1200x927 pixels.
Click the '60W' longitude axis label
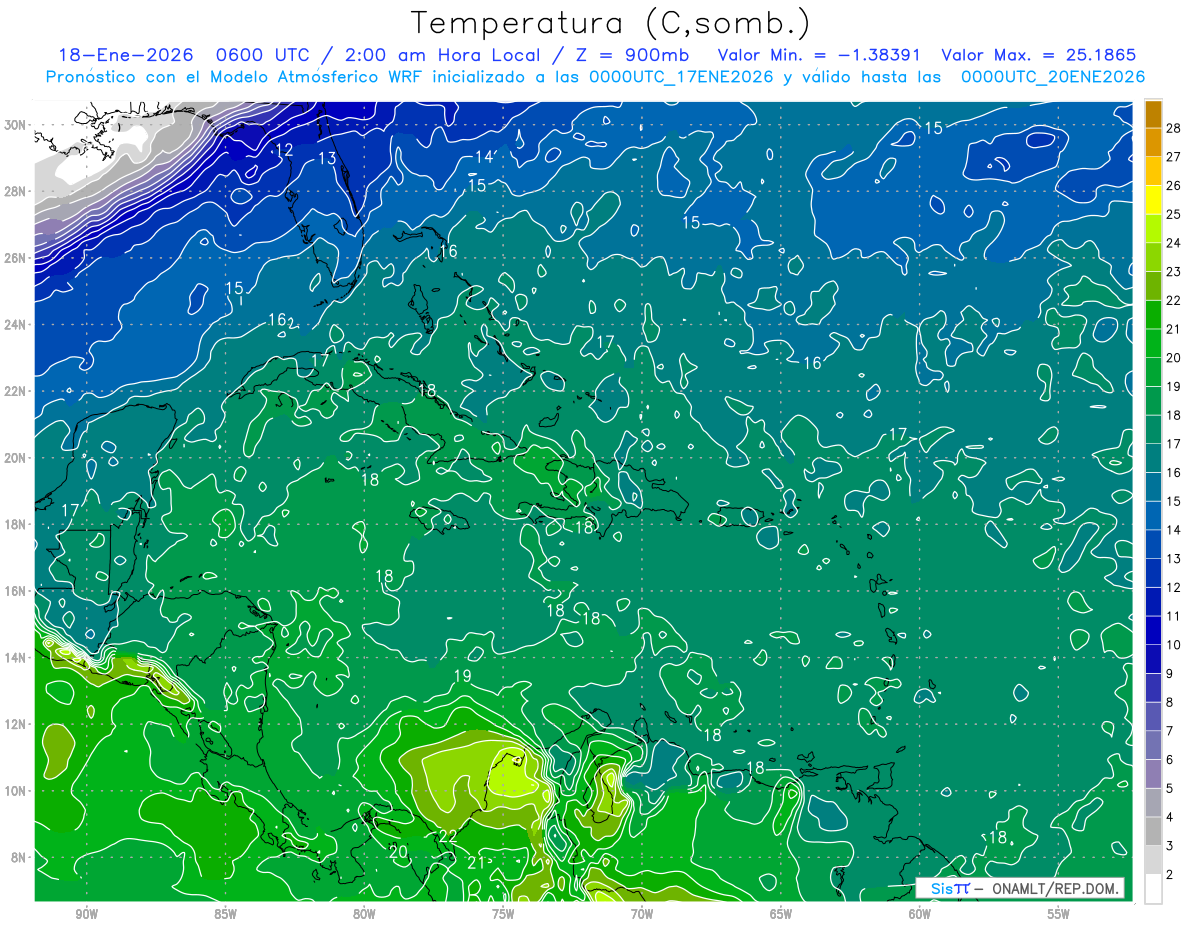click(x=920, y=915)
